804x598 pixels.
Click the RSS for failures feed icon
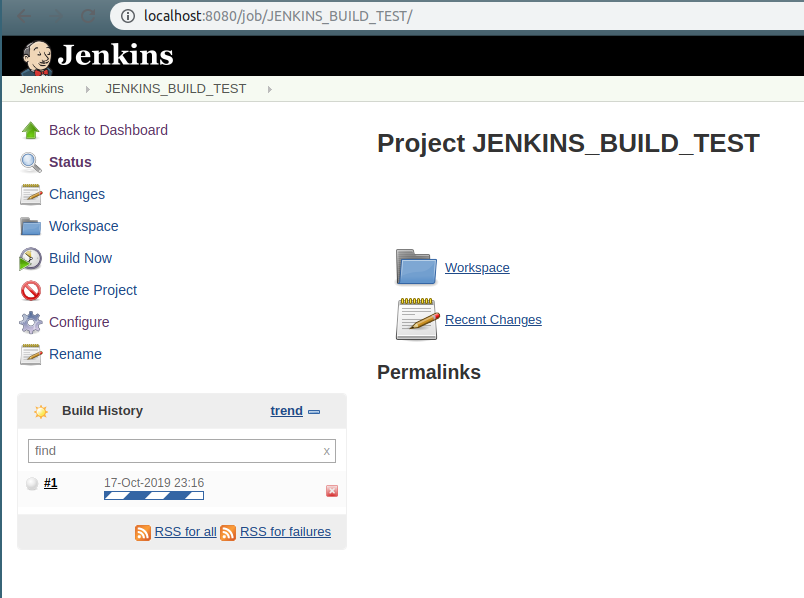click(x=228, y=533)
